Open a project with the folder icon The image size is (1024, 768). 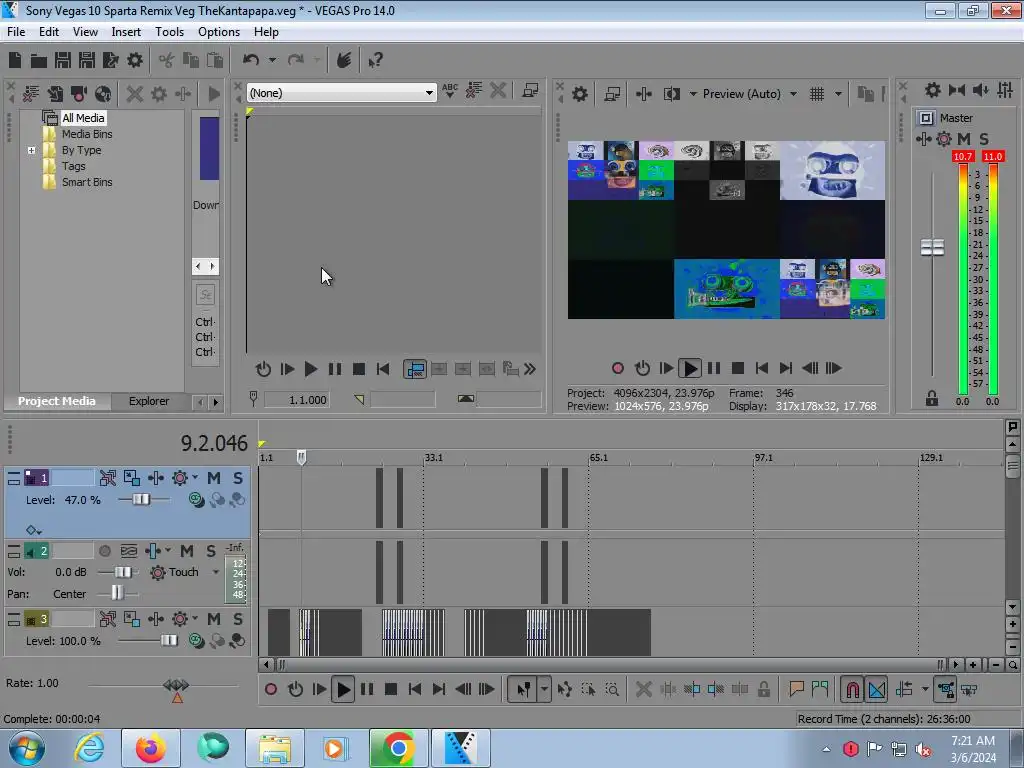coord(39,61)
